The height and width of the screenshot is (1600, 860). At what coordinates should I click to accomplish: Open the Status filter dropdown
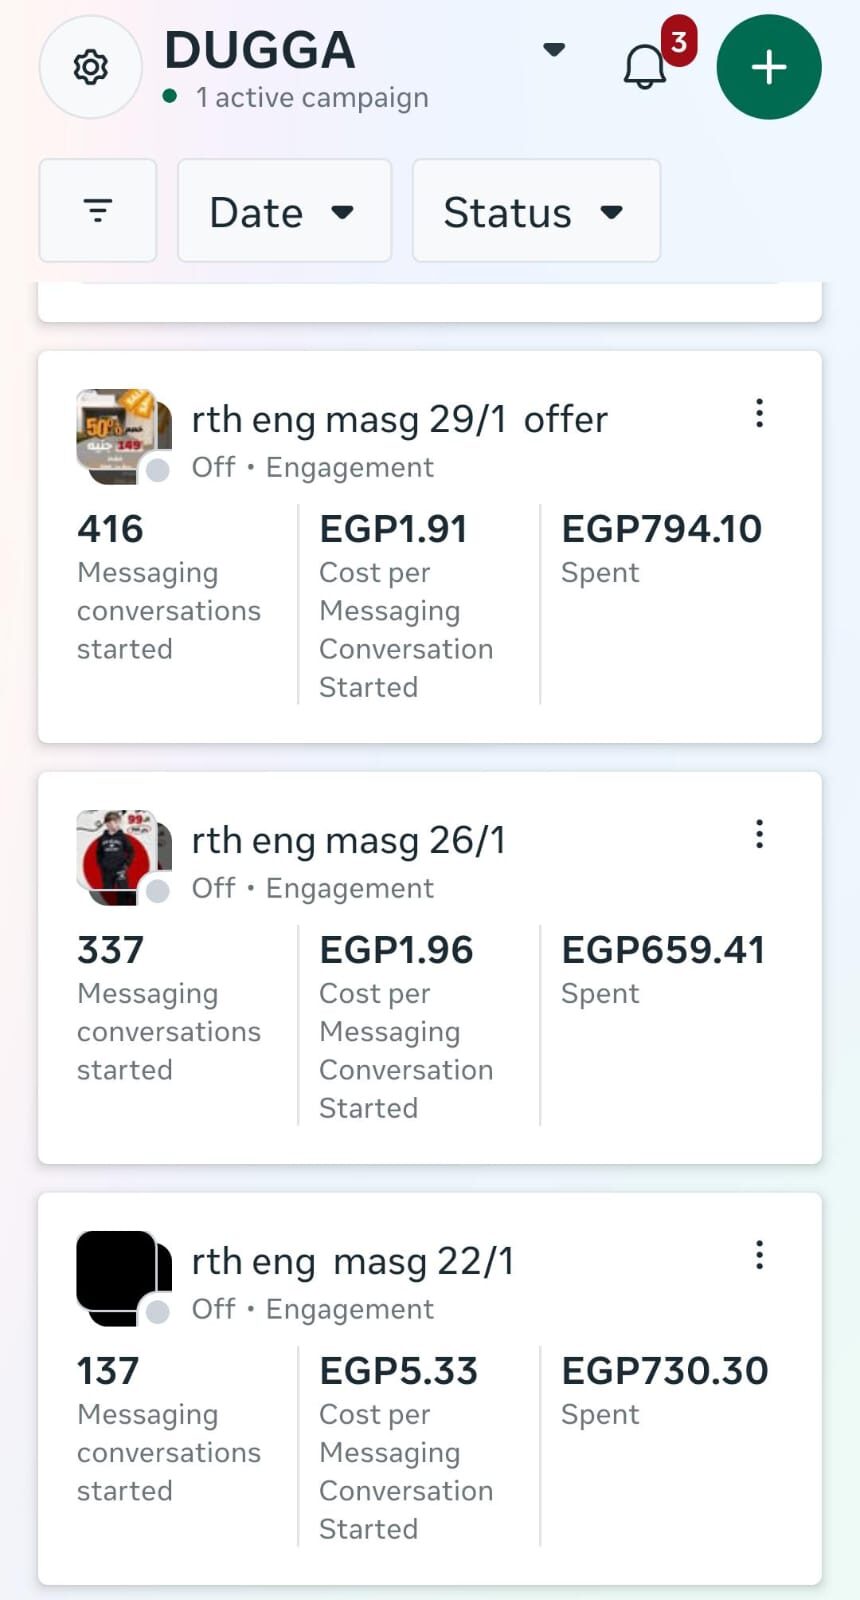coord(536,211)
